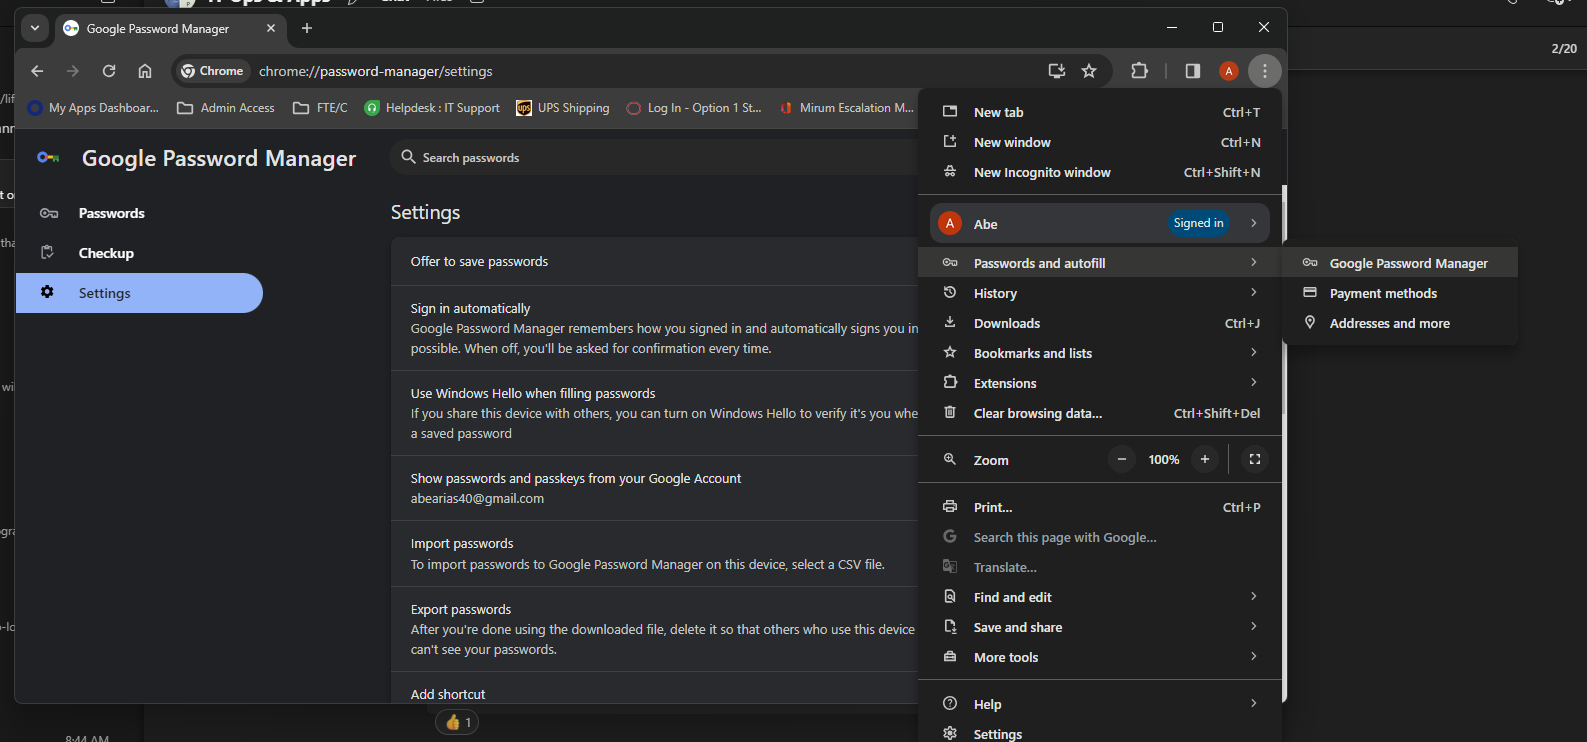Click the Search passwords field
This screenshot has width=1587, height=742.
(x=653, y=157)
